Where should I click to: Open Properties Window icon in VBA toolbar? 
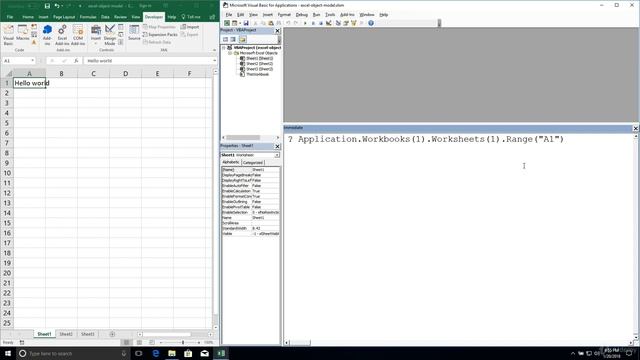point(346,23)
